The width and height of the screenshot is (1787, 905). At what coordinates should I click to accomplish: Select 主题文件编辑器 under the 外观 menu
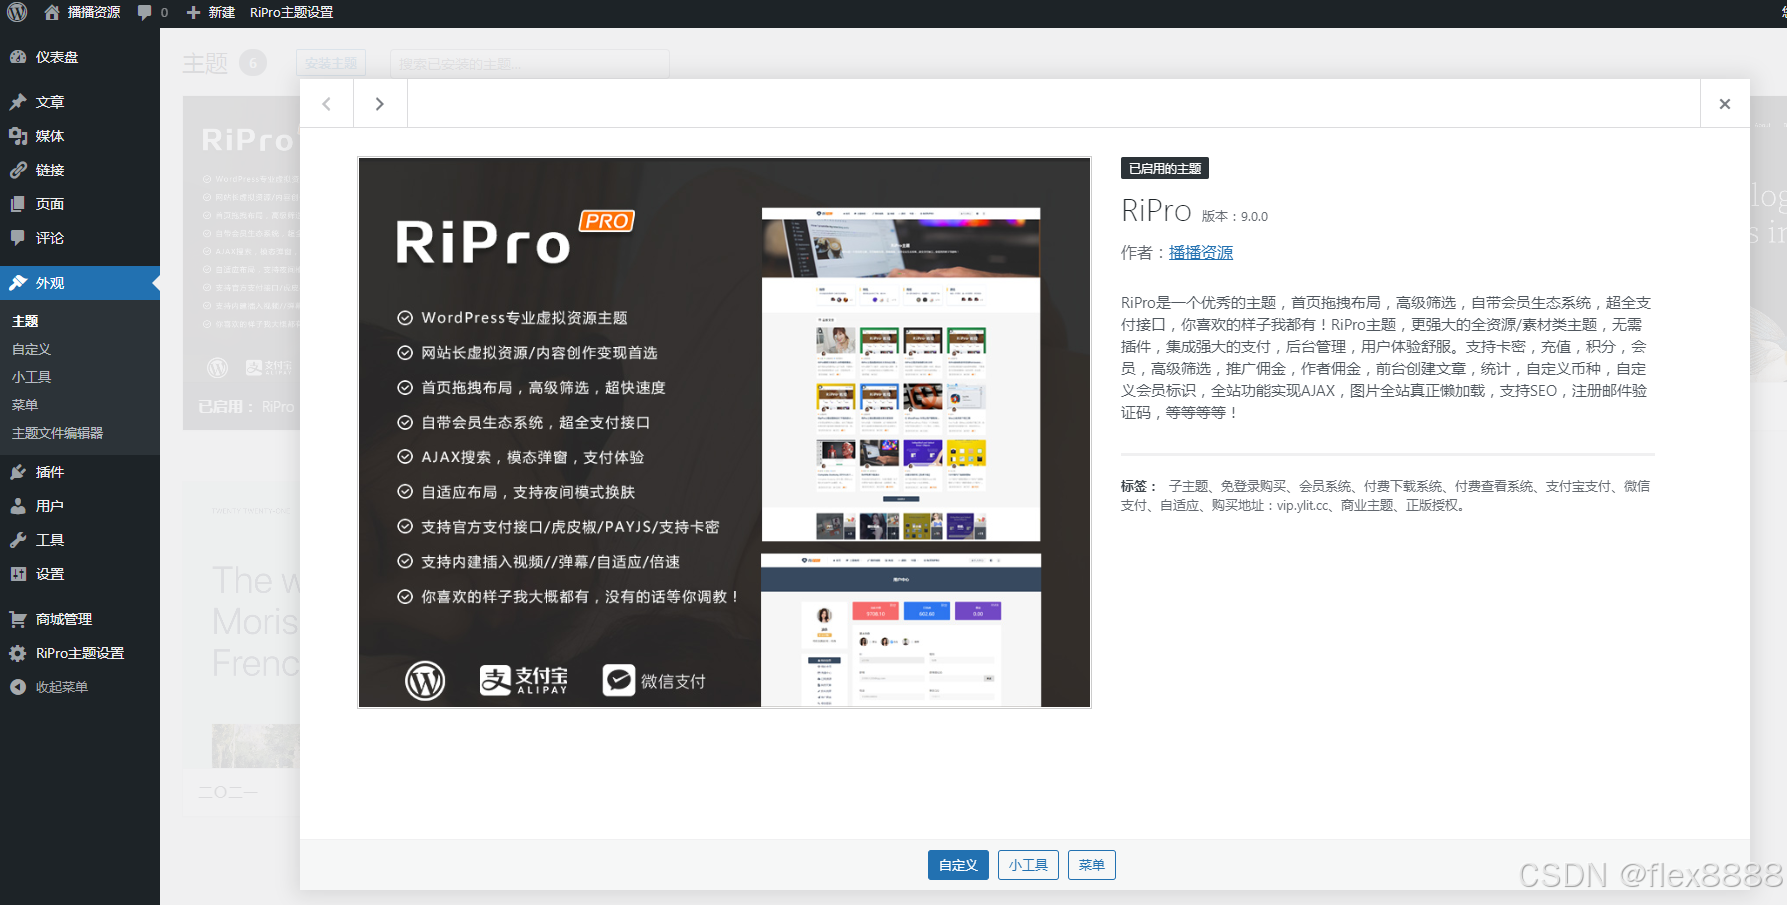58,432
